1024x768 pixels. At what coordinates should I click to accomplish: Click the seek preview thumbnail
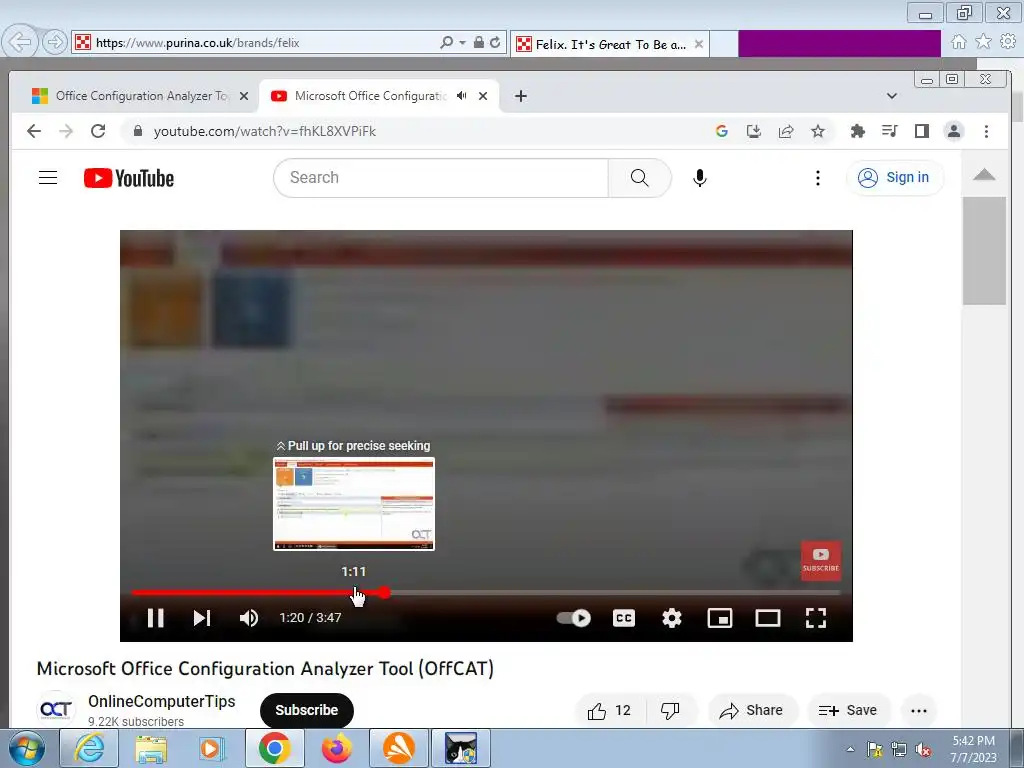(354, 504)
